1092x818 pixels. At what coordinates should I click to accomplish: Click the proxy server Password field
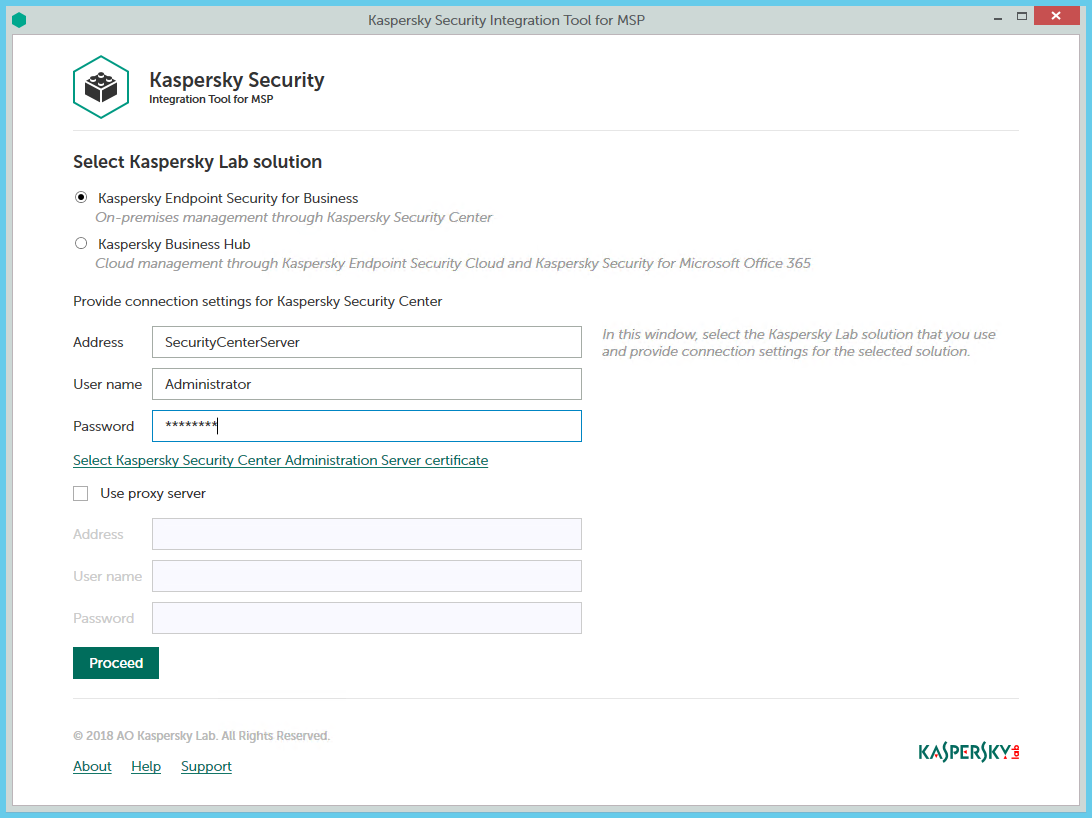coord(366,617)
